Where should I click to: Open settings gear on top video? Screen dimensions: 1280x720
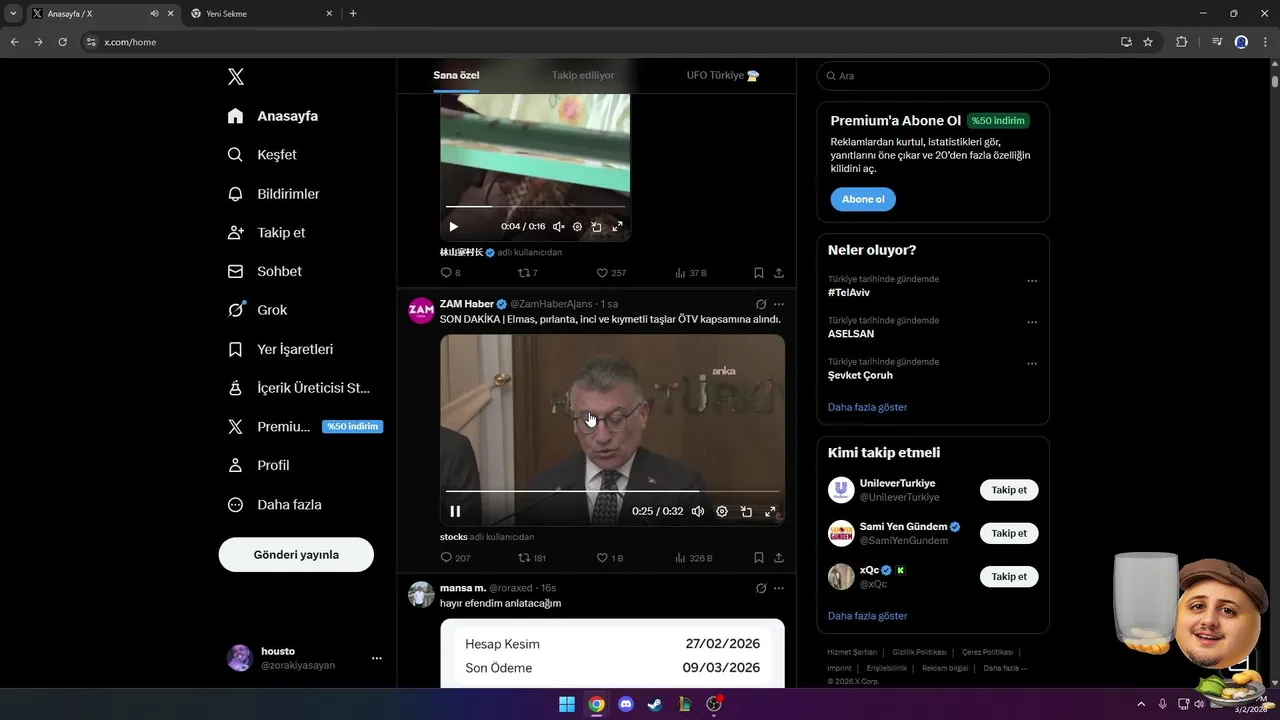point(577,227)
